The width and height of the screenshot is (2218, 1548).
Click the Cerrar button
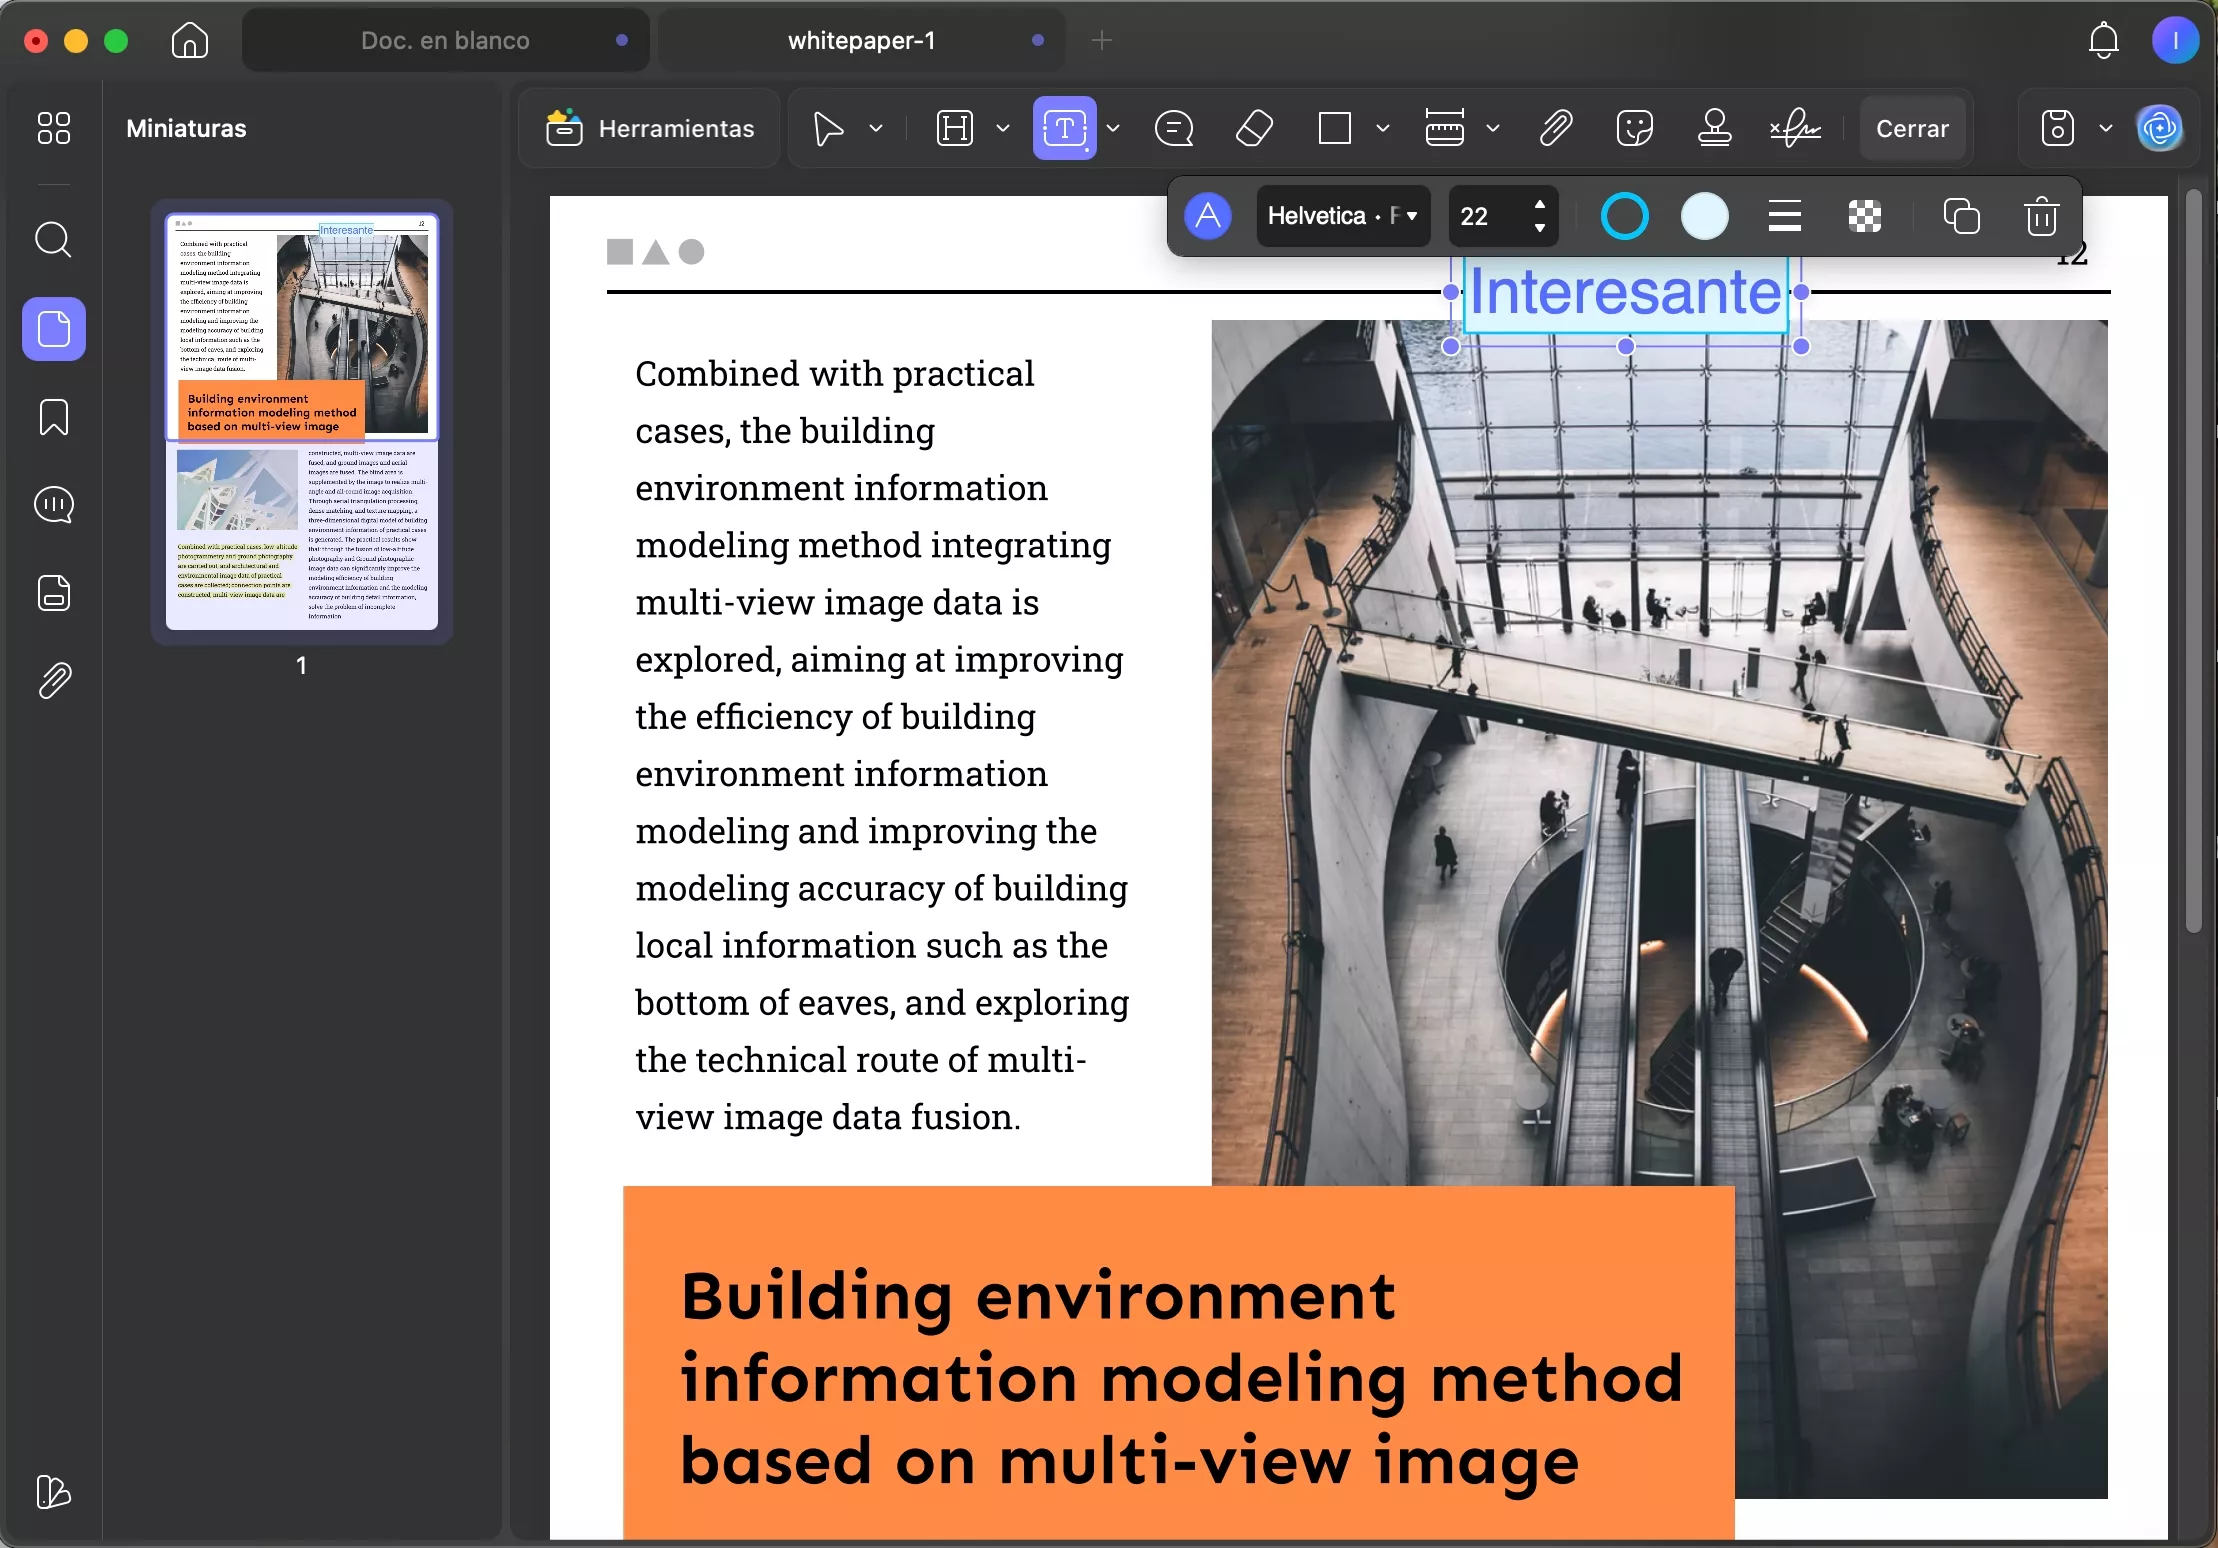tap(1912, 129)
